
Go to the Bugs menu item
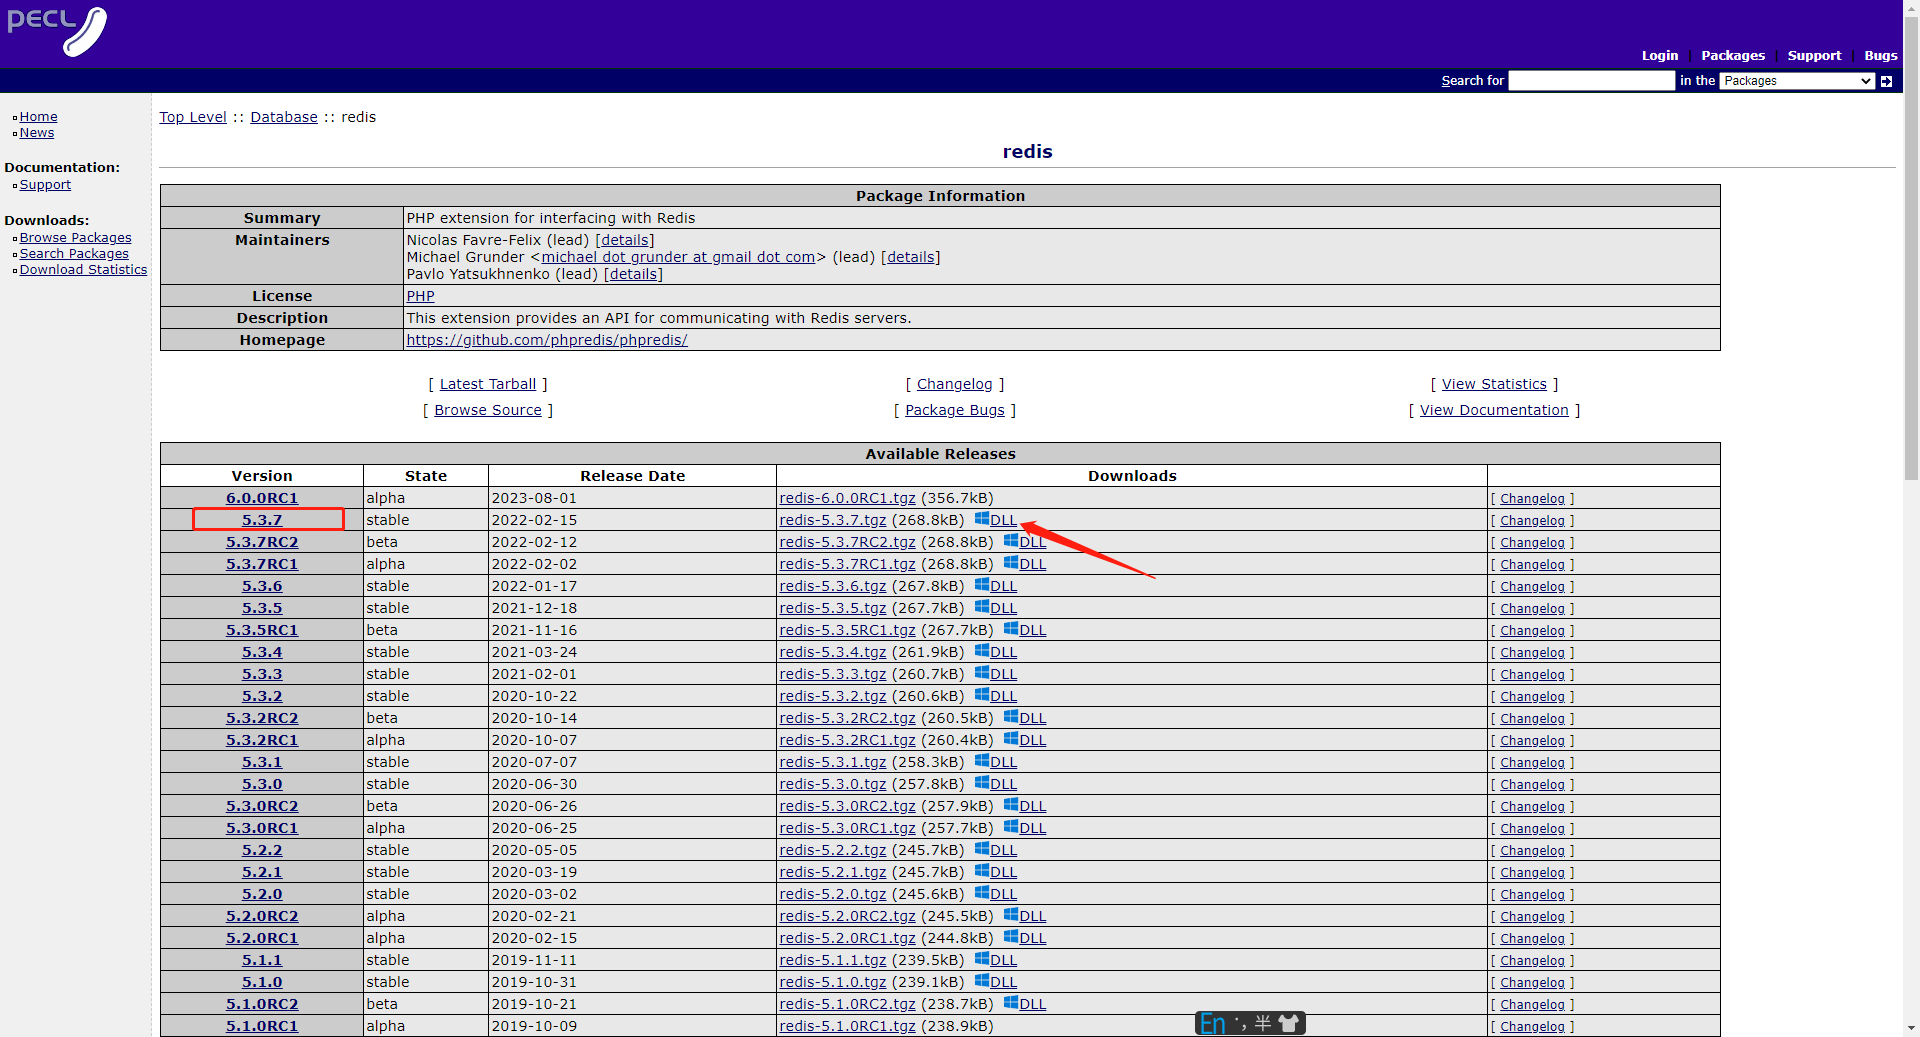[x=1880, y=56]
